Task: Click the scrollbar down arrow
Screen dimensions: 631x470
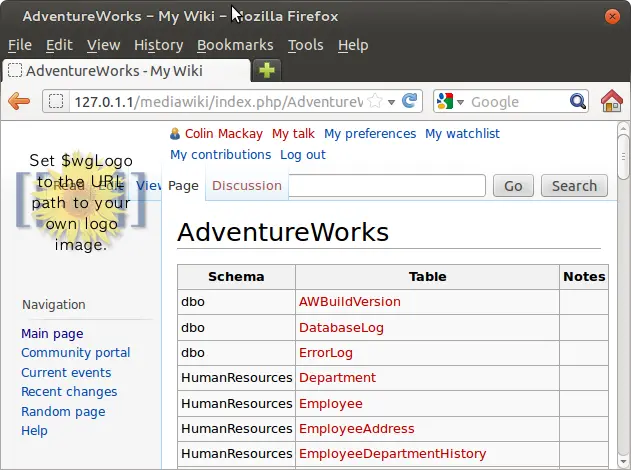Action: (x=623, y=461)
